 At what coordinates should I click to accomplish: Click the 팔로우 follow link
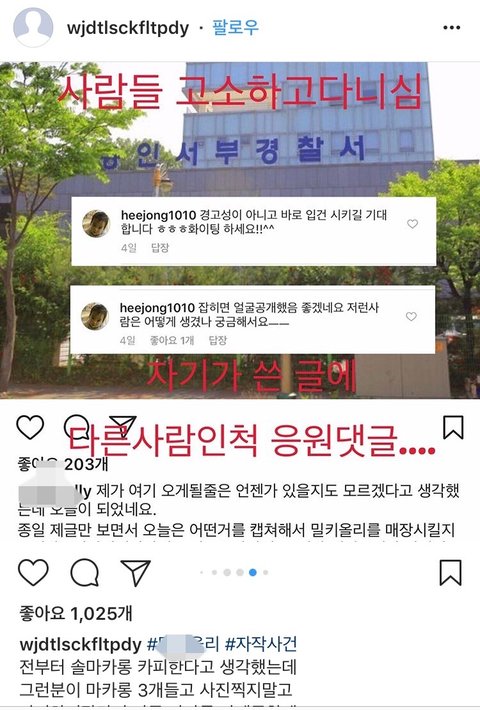pos(235,27)
